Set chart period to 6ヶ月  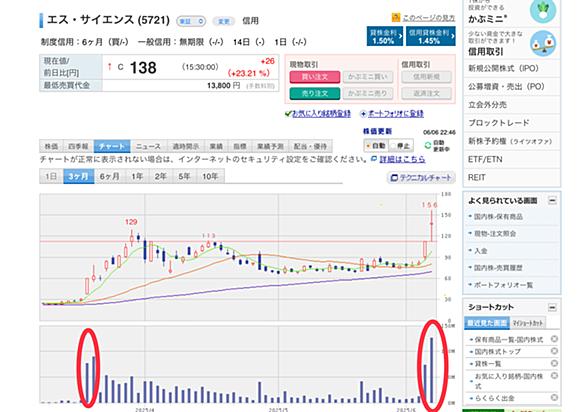pyautogui.click(x=110, y=176)
